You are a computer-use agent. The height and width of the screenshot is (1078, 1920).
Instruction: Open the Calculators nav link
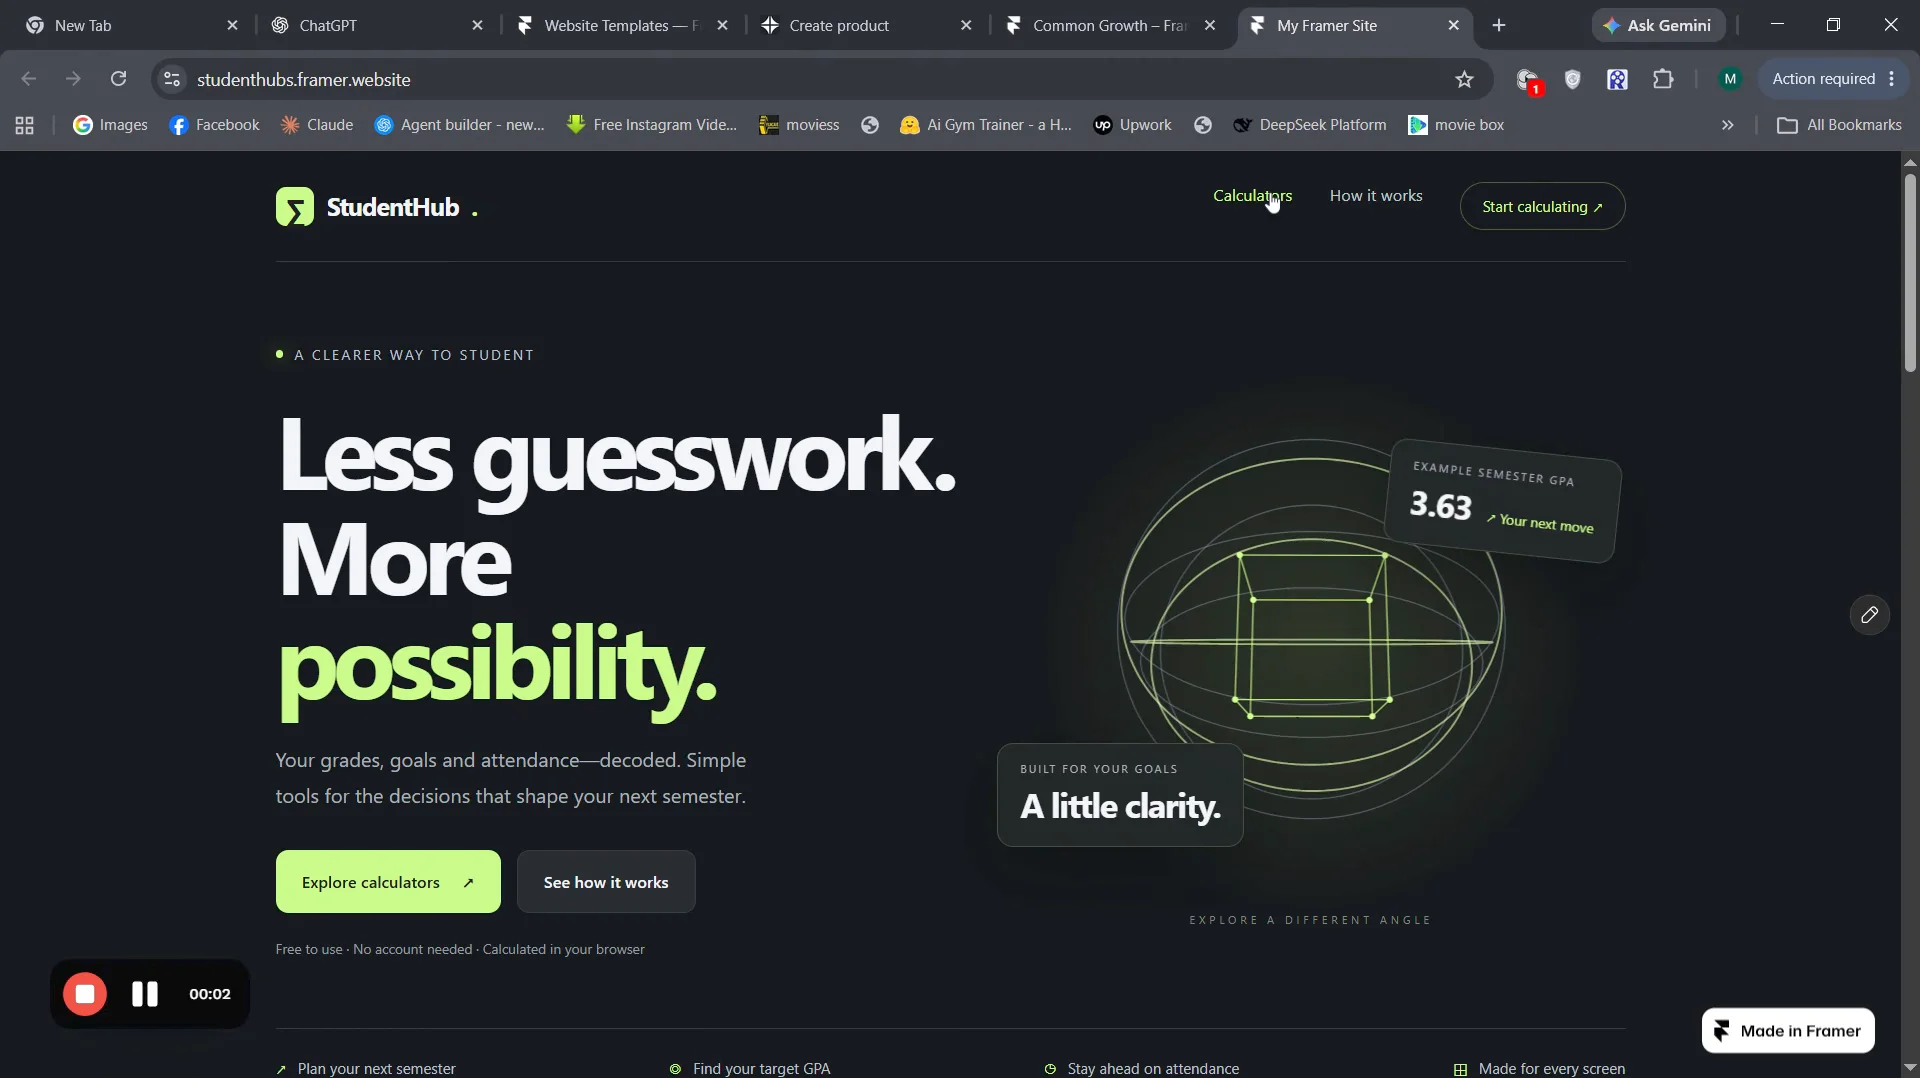pyautogui.click(x=1252, y=196)
